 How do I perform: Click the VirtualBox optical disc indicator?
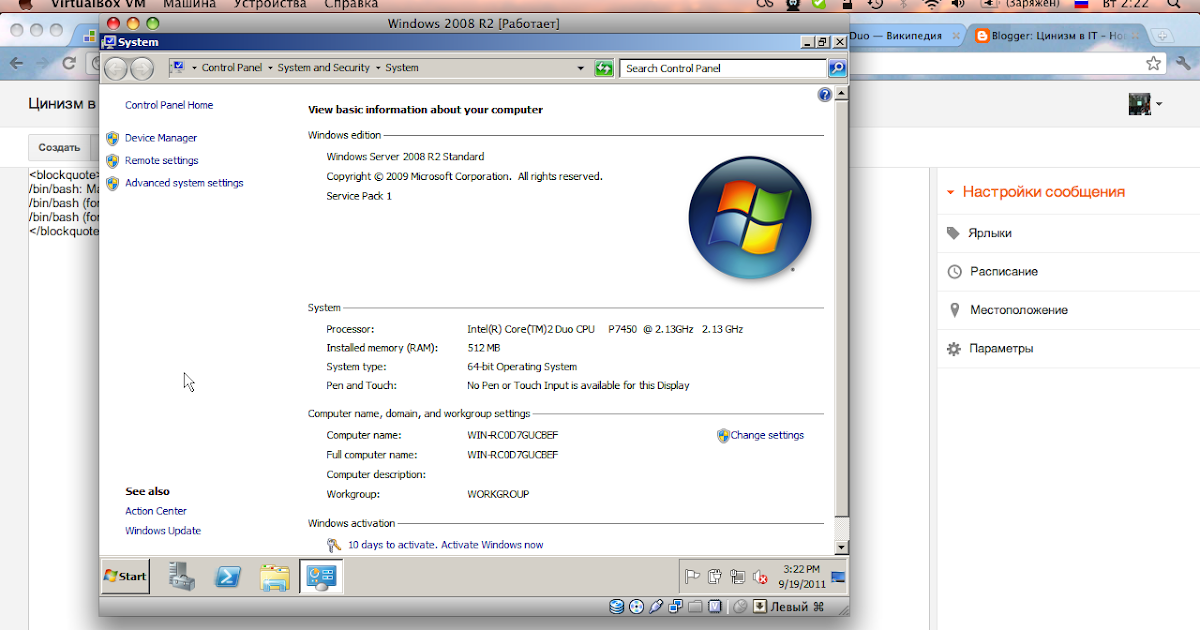pos(636,606)
